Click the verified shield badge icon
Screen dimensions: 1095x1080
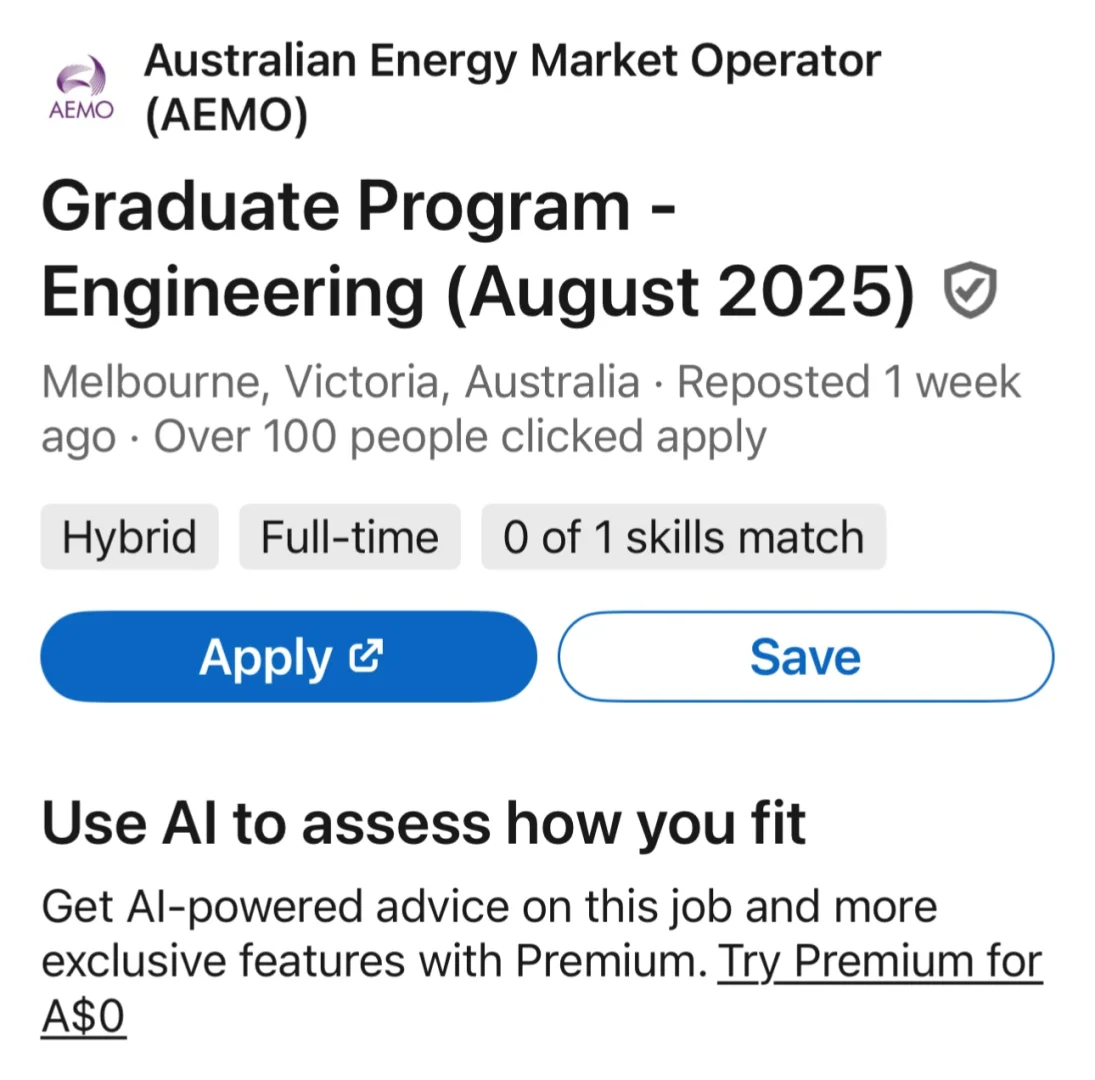coord(970,291)
